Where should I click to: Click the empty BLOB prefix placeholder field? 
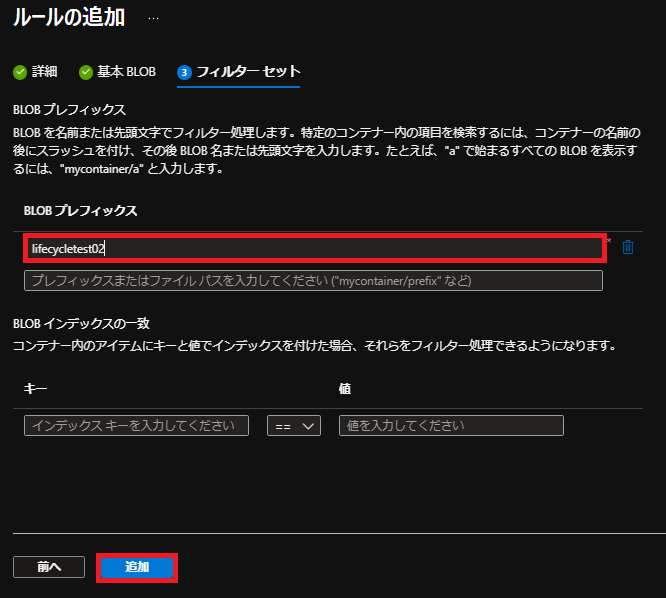pyautogui.click(x=313, y=281)
